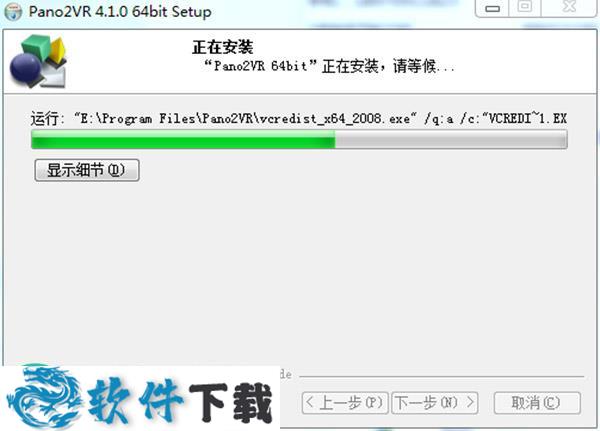
Task: Click the blue dragon watermark logo
Action: point(44,396)
